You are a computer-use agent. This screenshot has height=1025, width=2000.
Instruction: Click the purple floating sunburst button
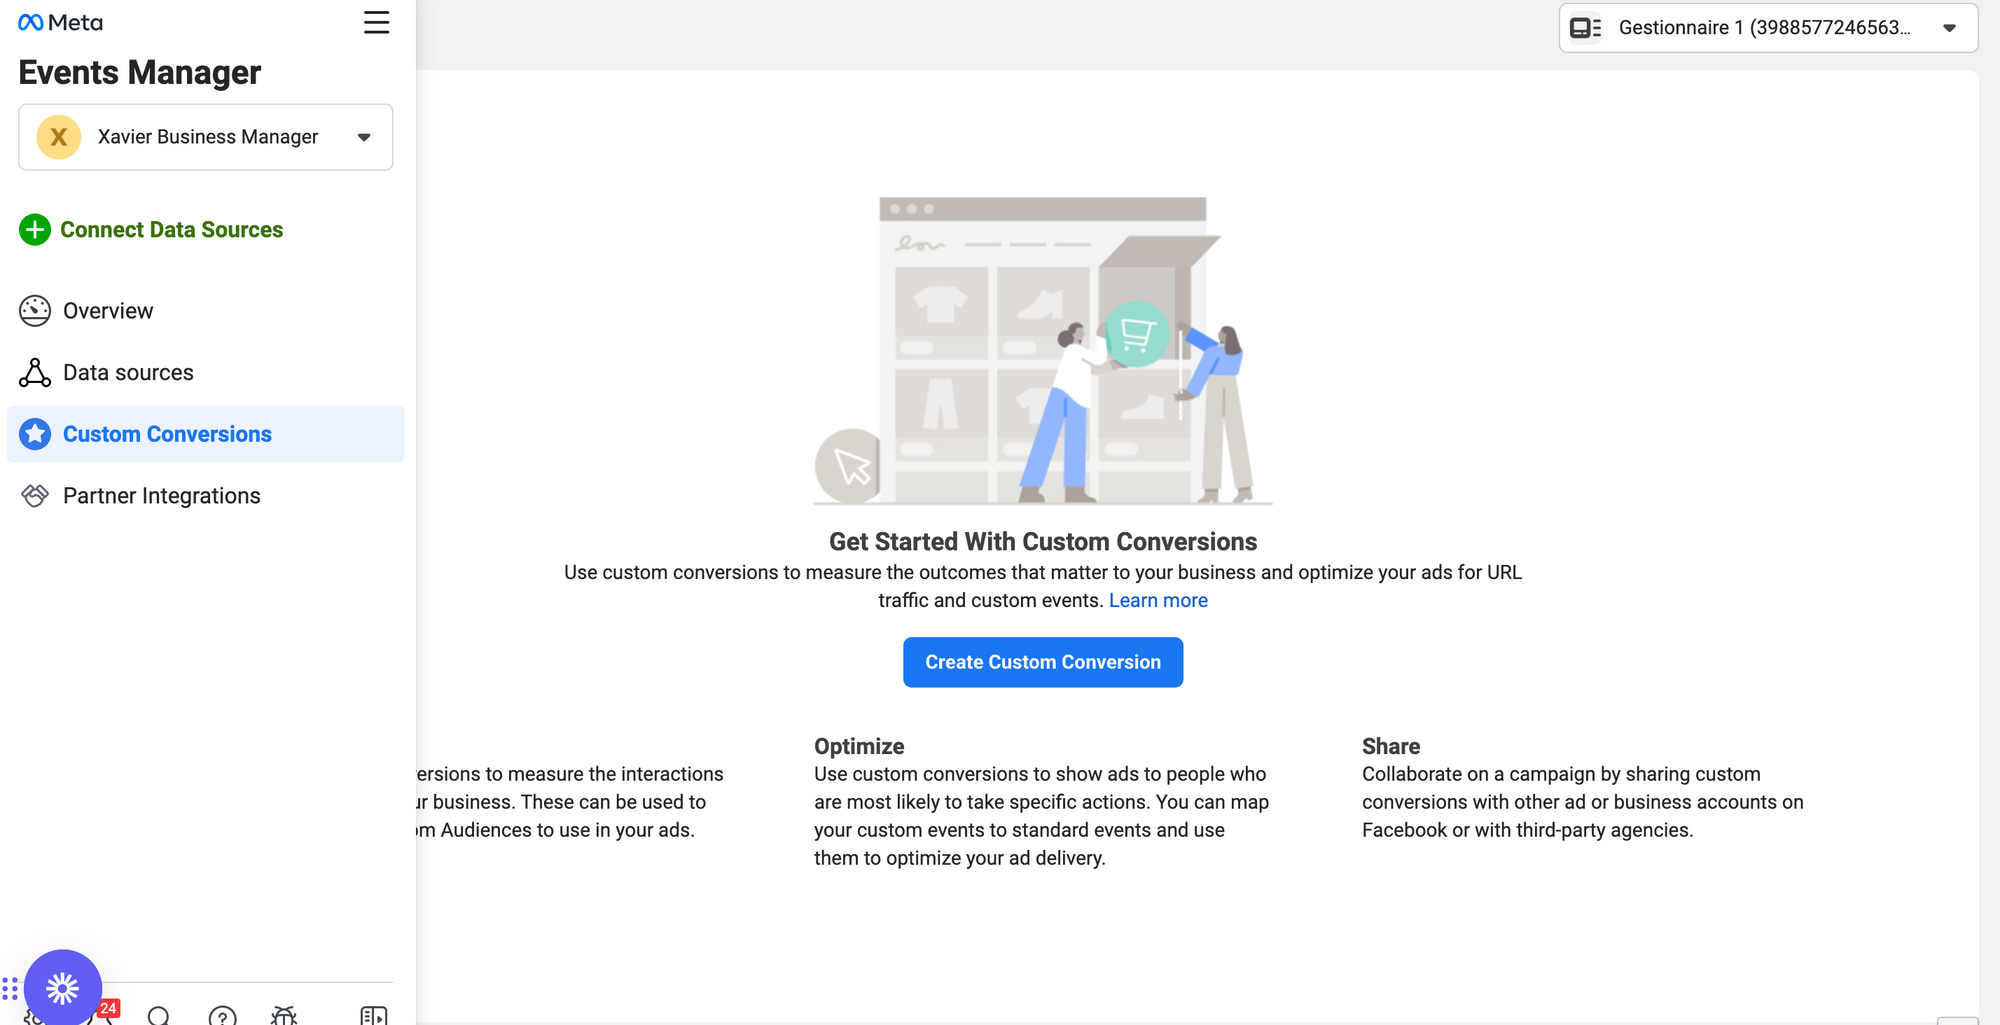click(x=62, y=988)
